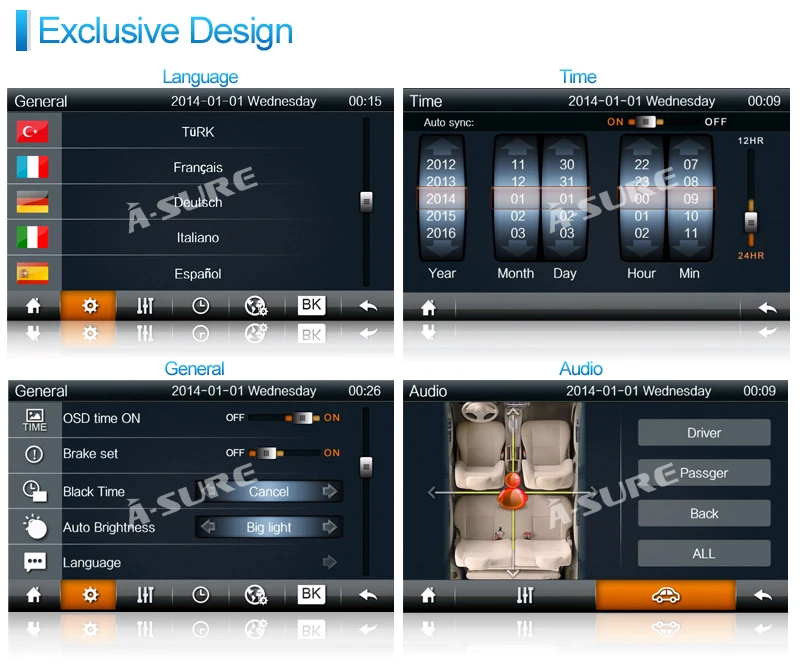Screen dimensions: 800x665
Task: Click 2015 in the Year spinner wheel
Action: click(x=441, y=216)
